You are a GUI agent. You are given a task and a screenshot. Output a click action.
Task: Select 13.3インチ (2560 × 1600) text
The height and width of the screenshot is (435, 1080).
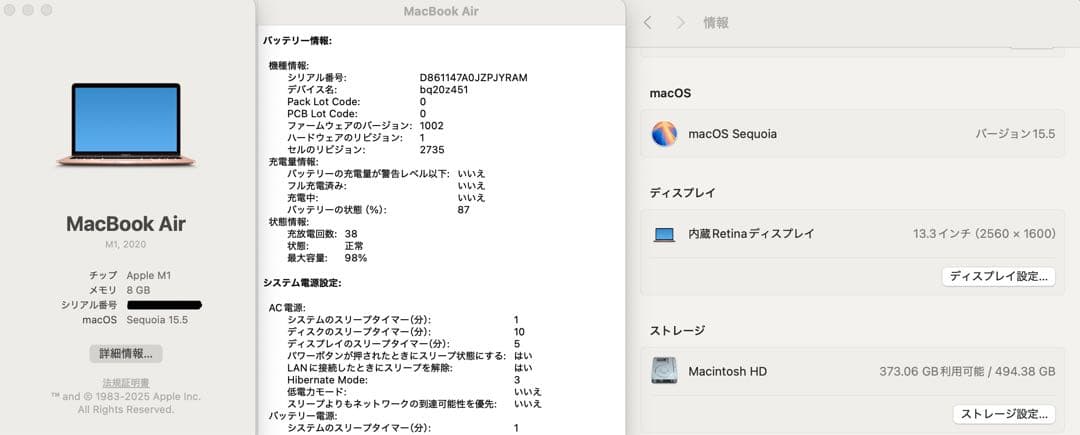coord(984,234)
